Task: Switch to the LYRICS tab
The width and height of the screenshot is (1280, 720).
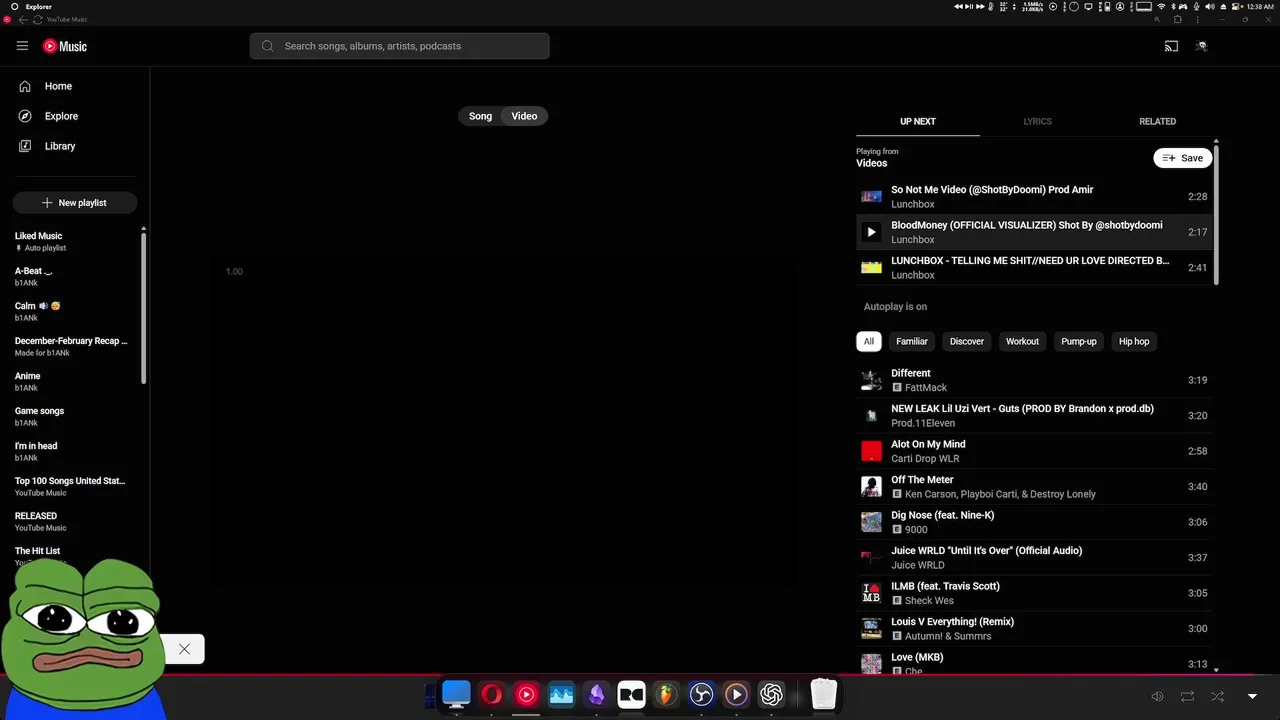Action: pyautogui.click(x=1037, y=121)
